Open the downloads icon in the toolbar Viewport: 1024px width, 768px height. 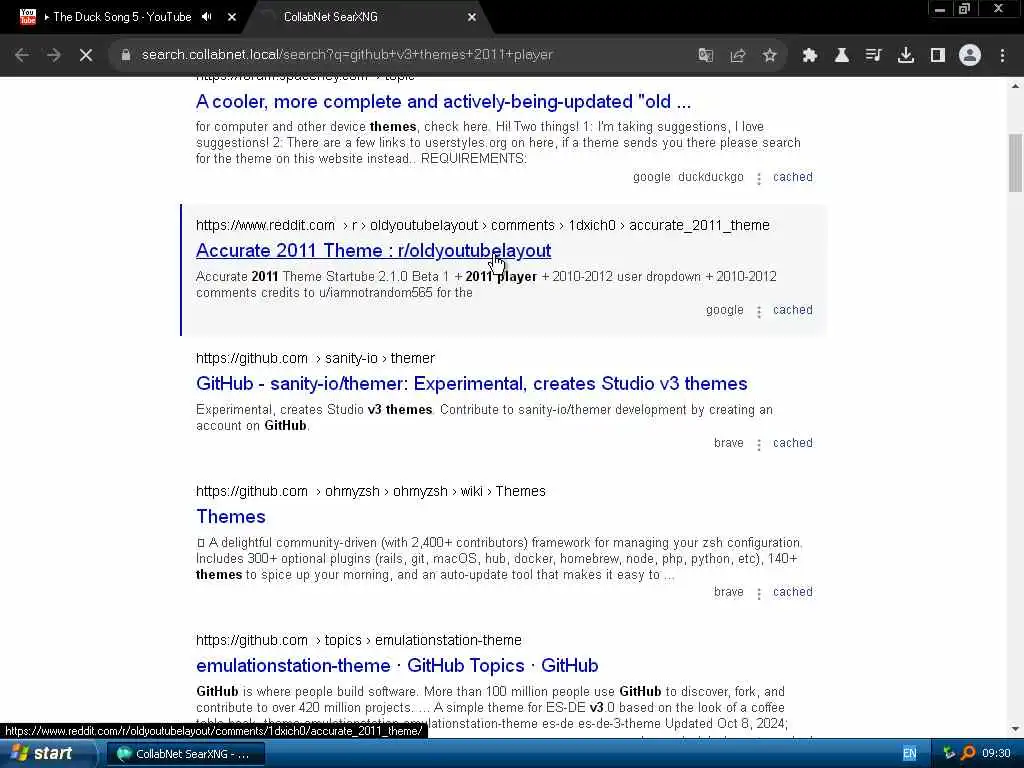tap(906, 56)
